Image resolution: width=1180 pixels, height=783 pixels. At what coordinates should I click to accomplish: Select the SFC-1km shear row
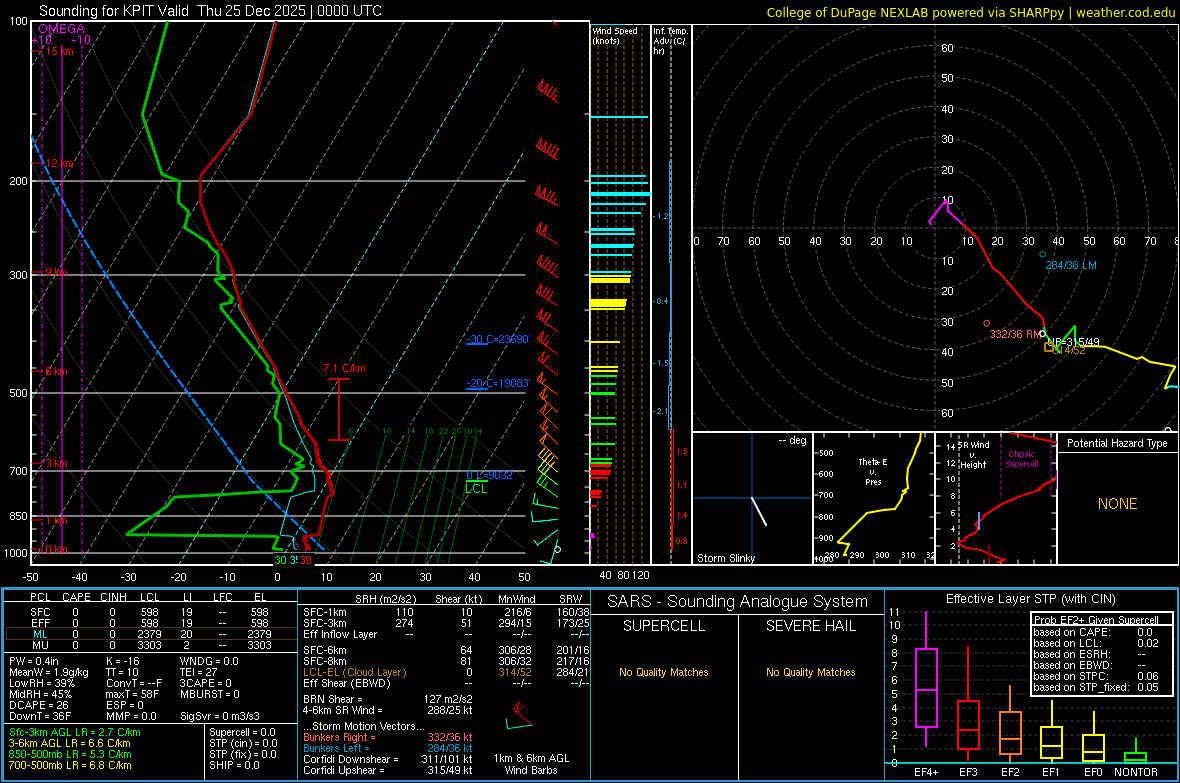[446, 612]
